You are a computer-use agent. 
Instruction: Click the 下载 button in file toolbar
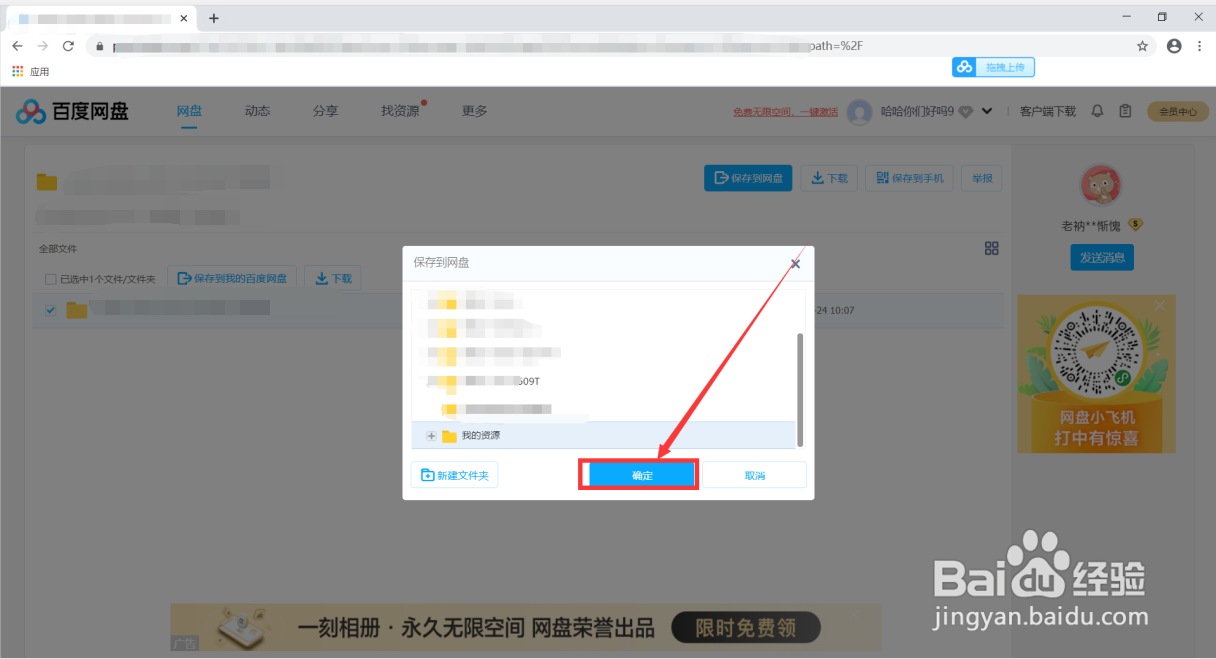(333, 278)
